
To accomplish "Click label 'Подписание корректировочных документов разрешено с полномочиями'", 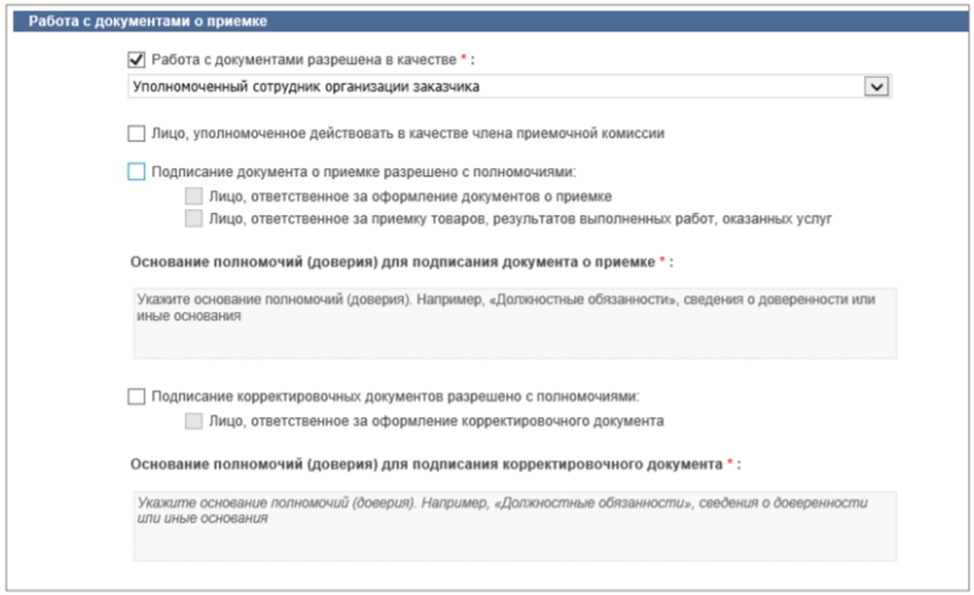I will (395, 396).
